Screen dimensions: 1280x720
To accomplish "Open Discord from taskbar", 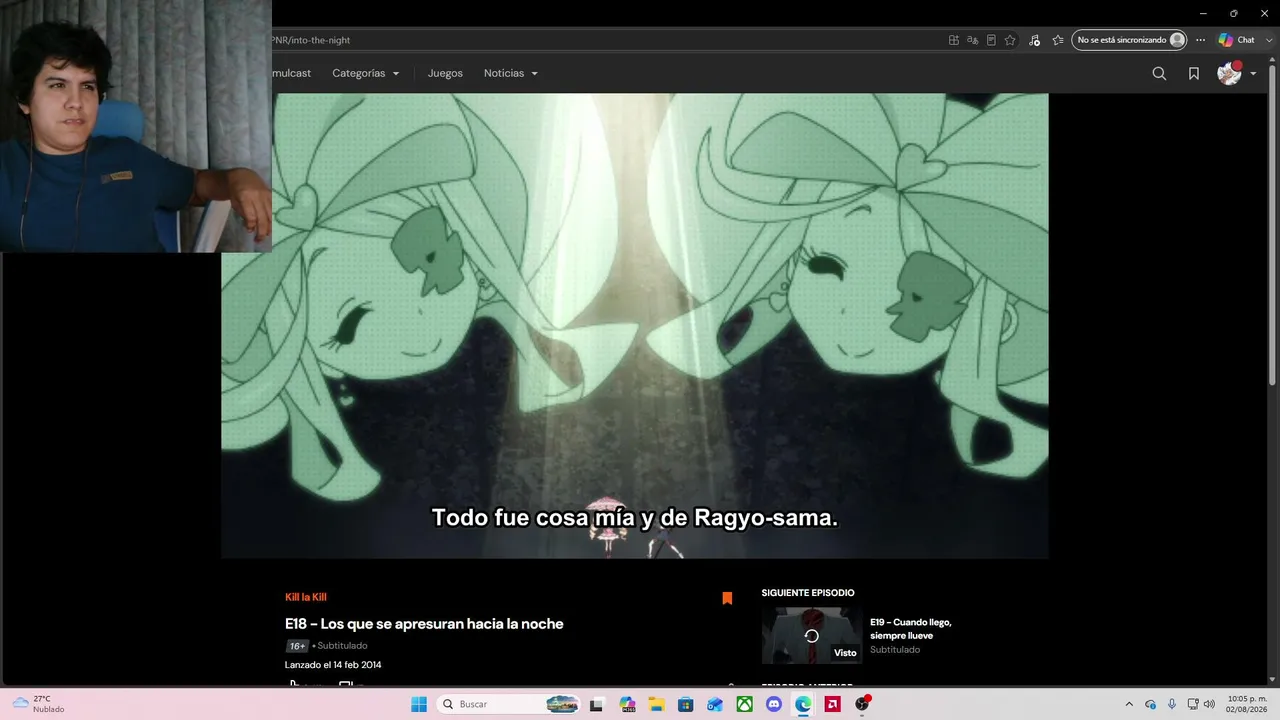I will point(774,704).
